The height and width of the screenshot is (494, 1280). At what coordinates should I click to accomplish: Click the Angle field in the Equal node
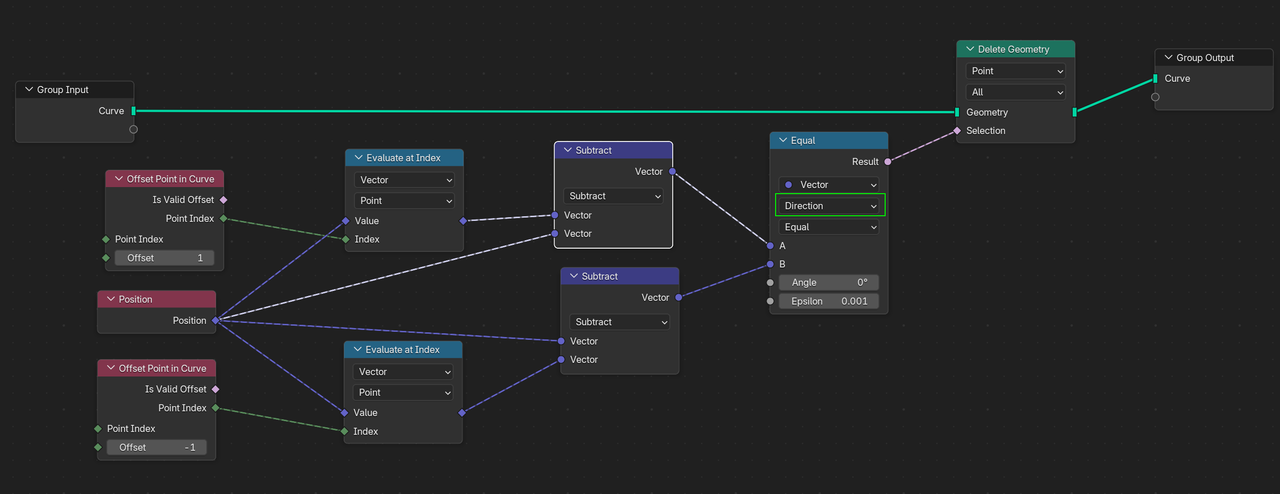point(829,283)
